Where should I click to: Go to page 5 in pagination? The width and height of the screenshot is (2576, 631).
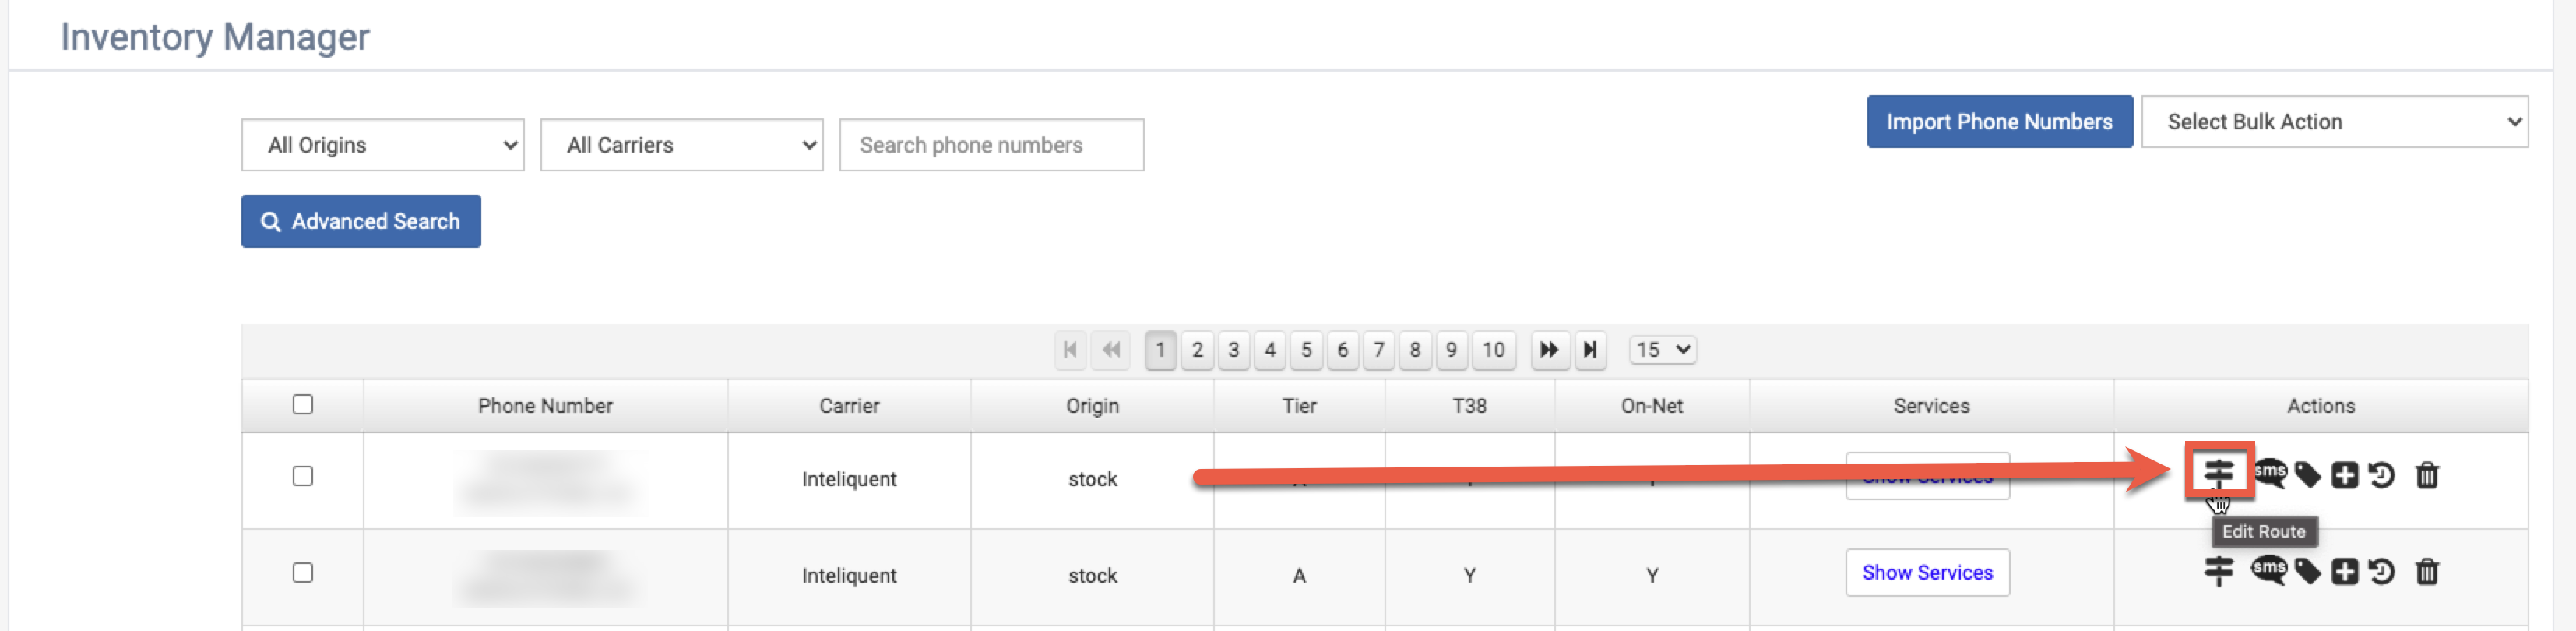tap(1305, 350)
